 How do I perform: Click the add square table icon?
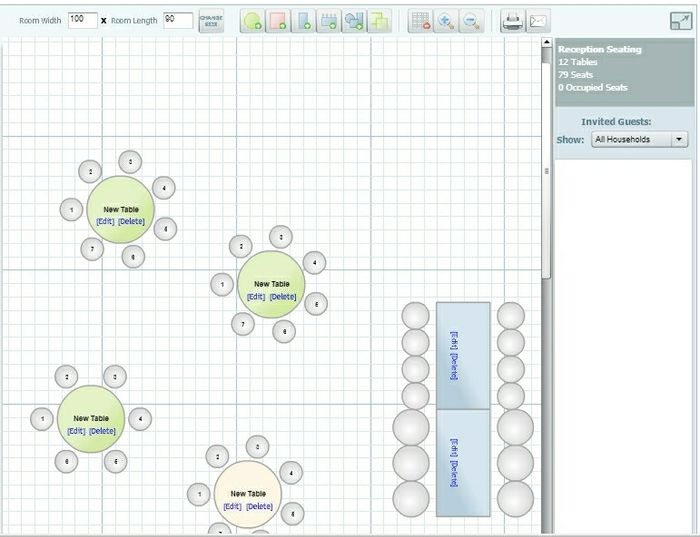(278, 21)
